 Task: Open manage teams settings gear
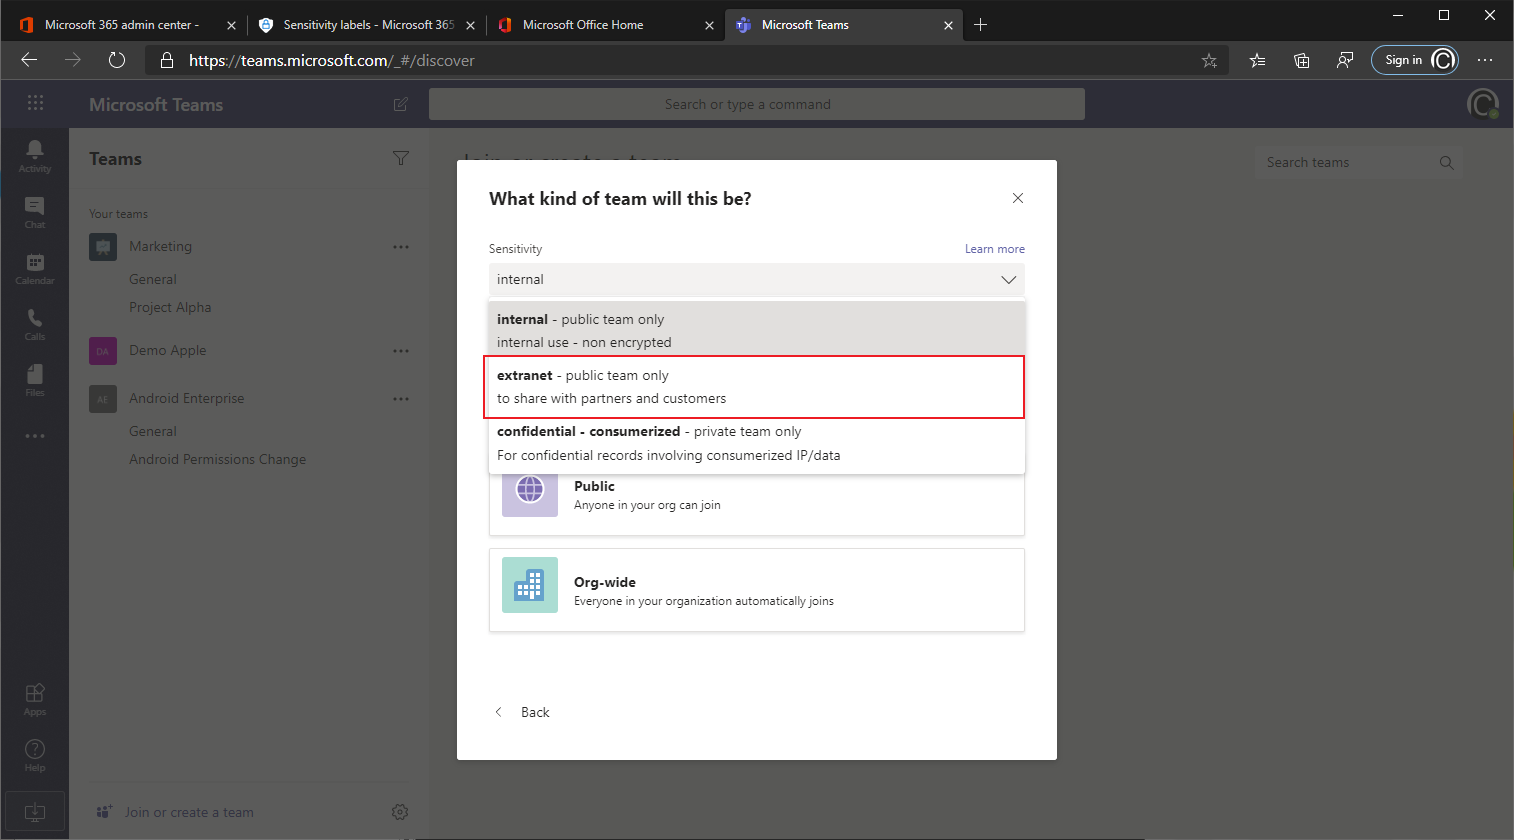pos(400,812)
